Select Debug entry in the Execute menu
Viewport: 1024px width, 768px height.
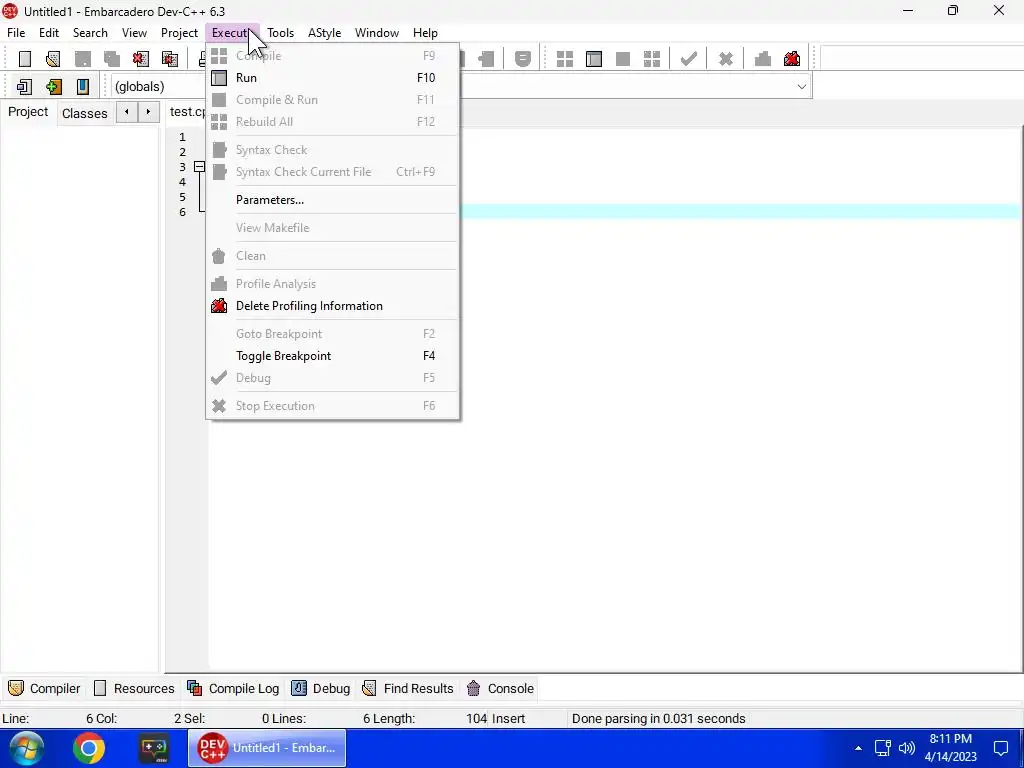(332, 377)
